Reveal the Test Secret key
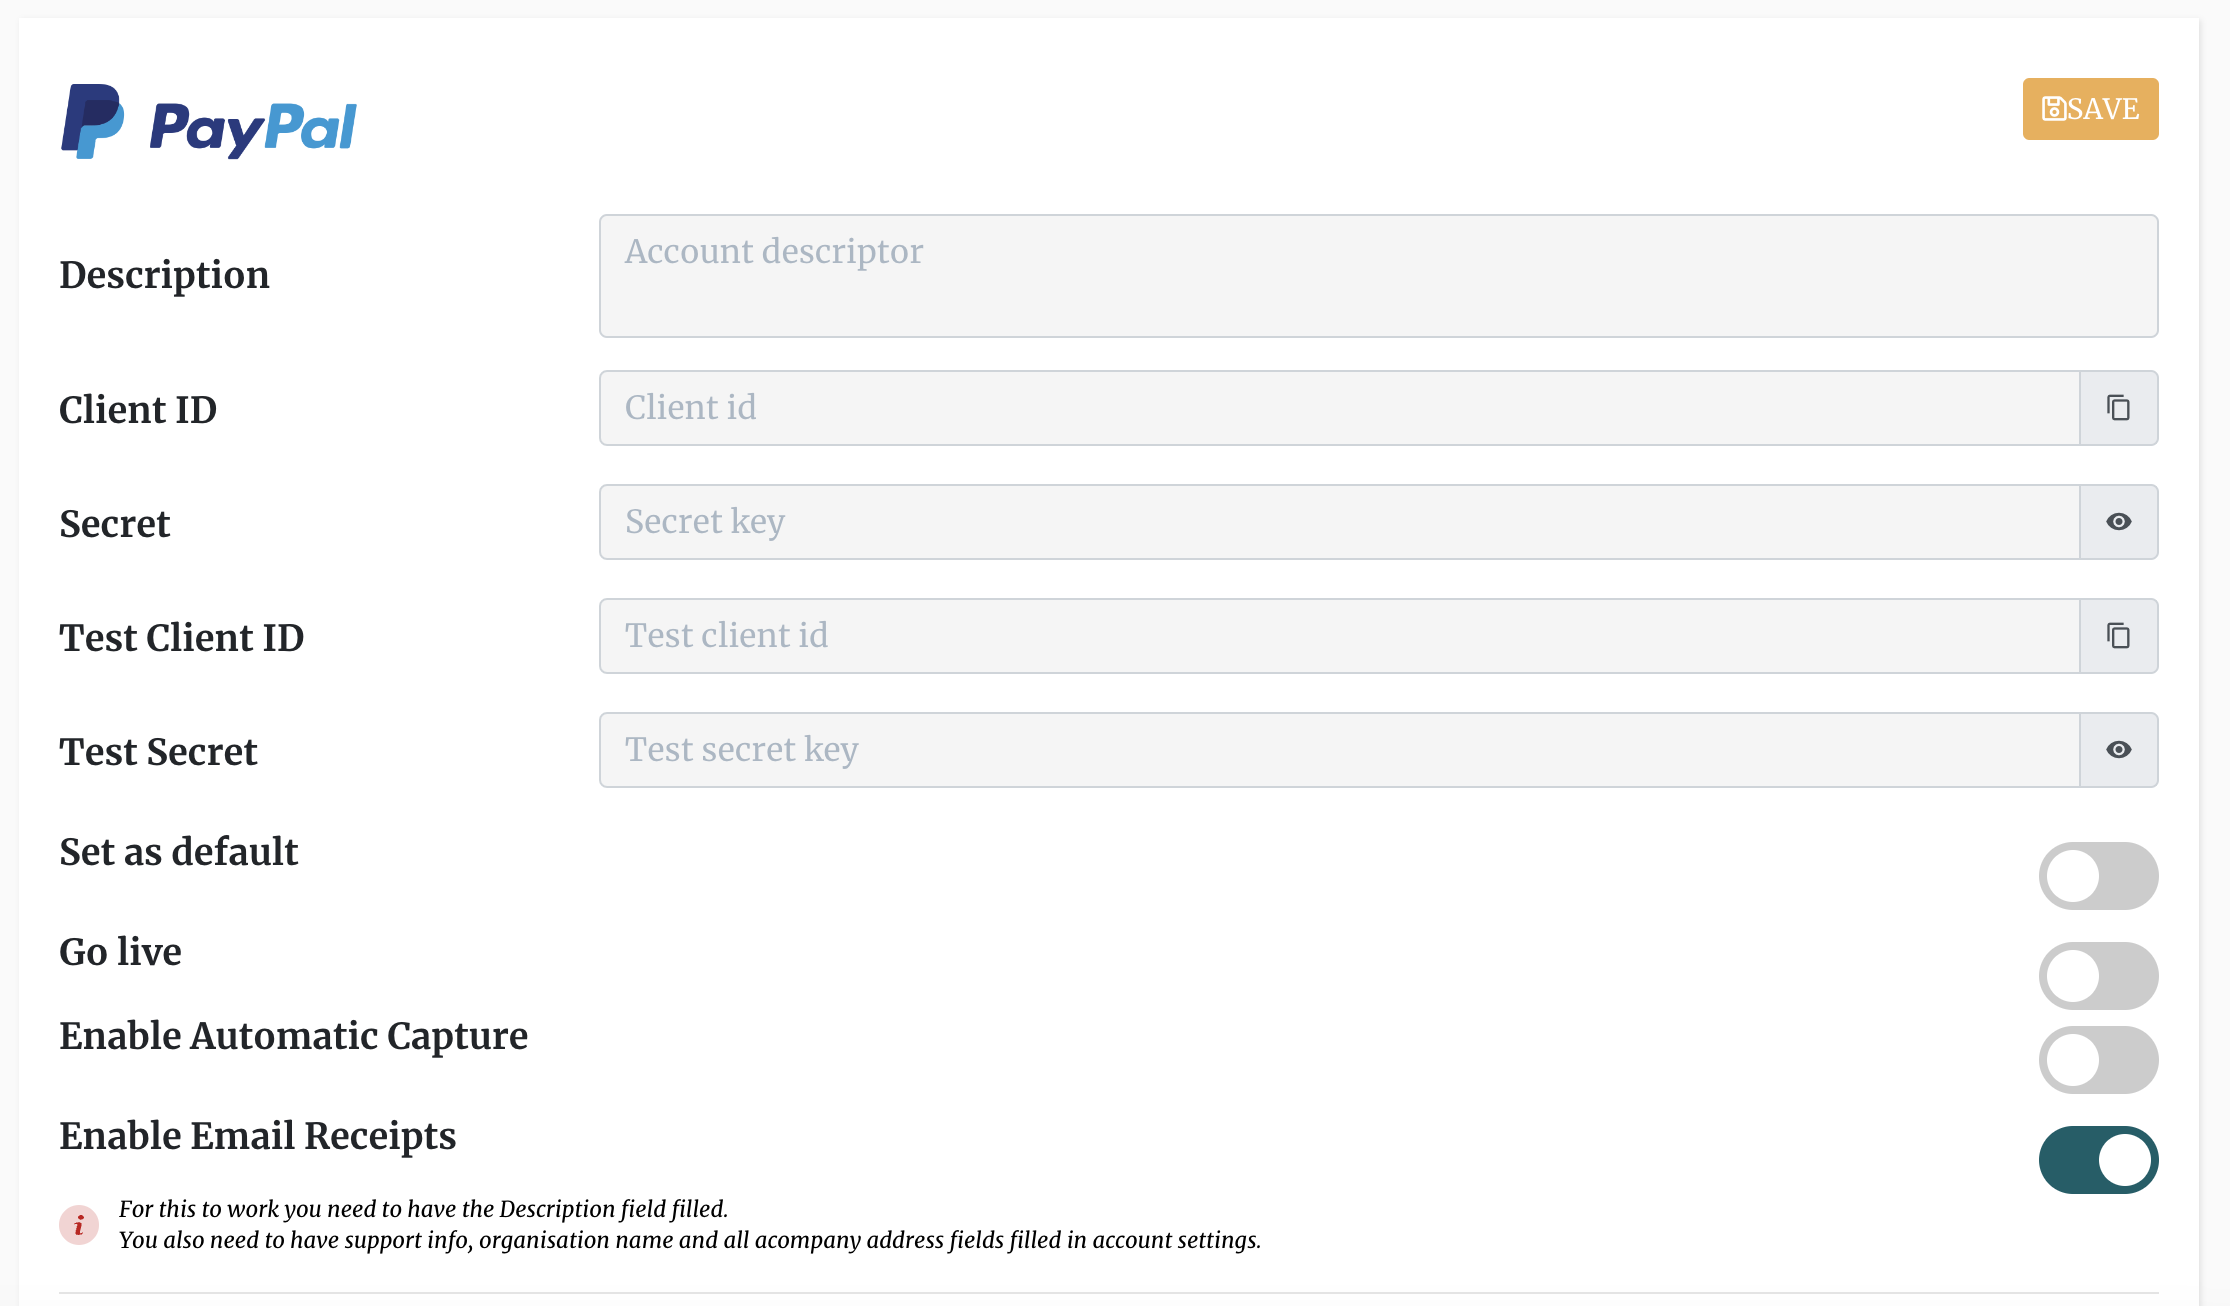 [x=2118, y=750]
